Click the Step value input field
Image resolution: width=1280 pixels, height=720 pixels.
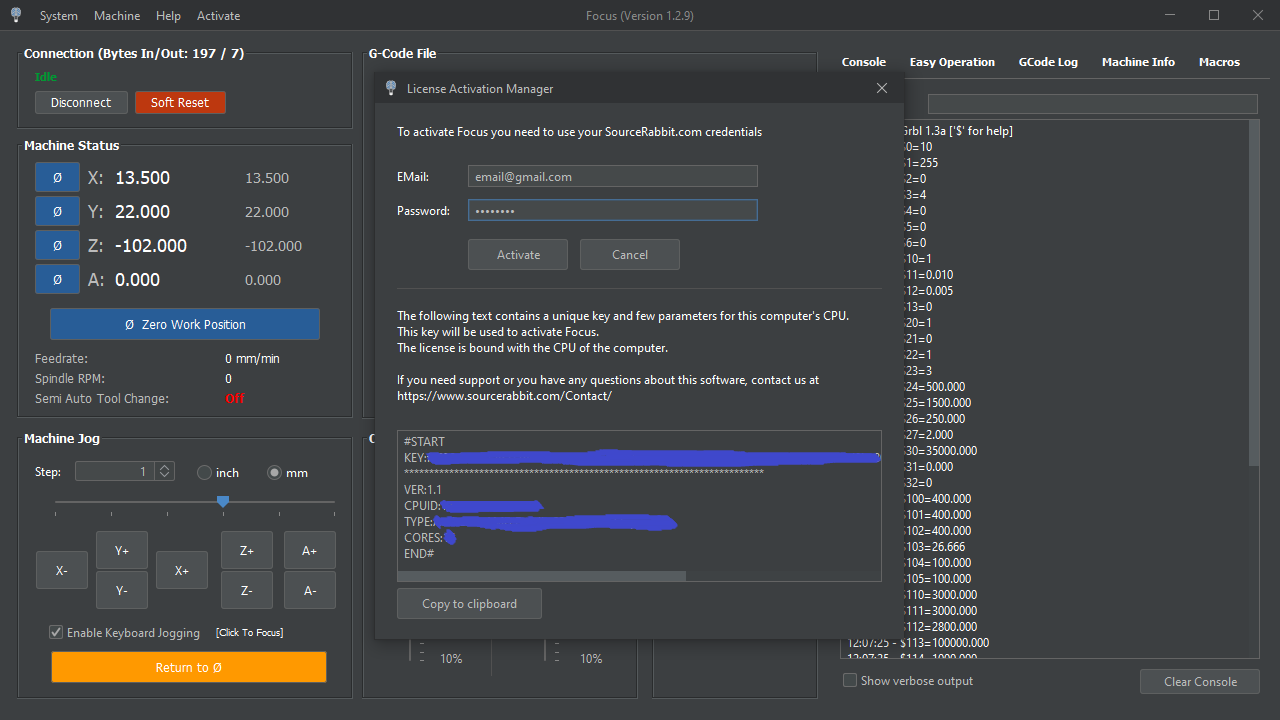pos(115,471)
